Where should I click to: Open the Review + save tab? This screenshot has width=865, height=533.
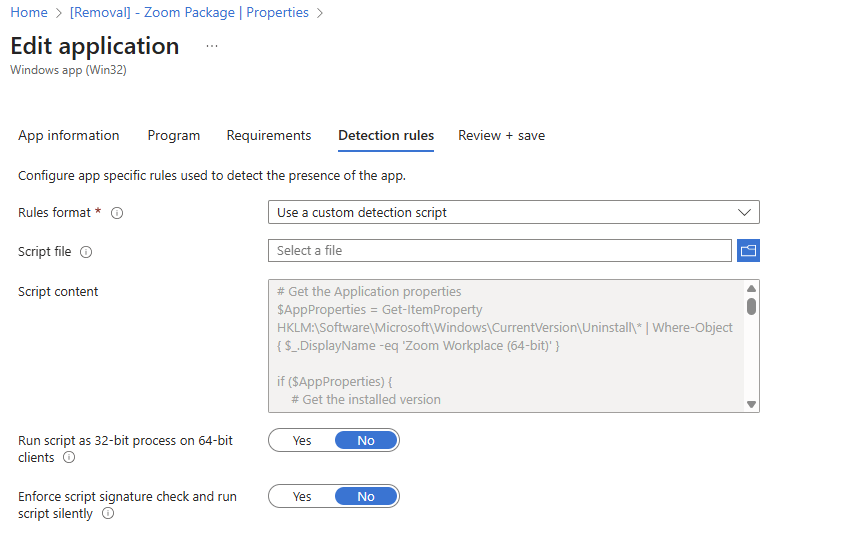(501, 135)
